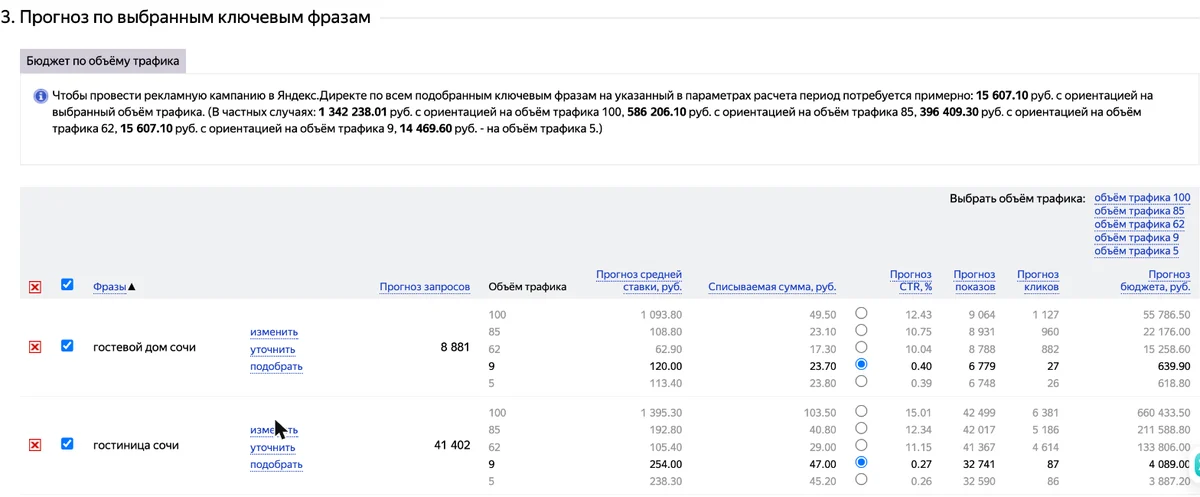The width and height of the screenshot is (1200, 497).
Task: Choose the объём трафика 62 link
Action: point(1139,224)
